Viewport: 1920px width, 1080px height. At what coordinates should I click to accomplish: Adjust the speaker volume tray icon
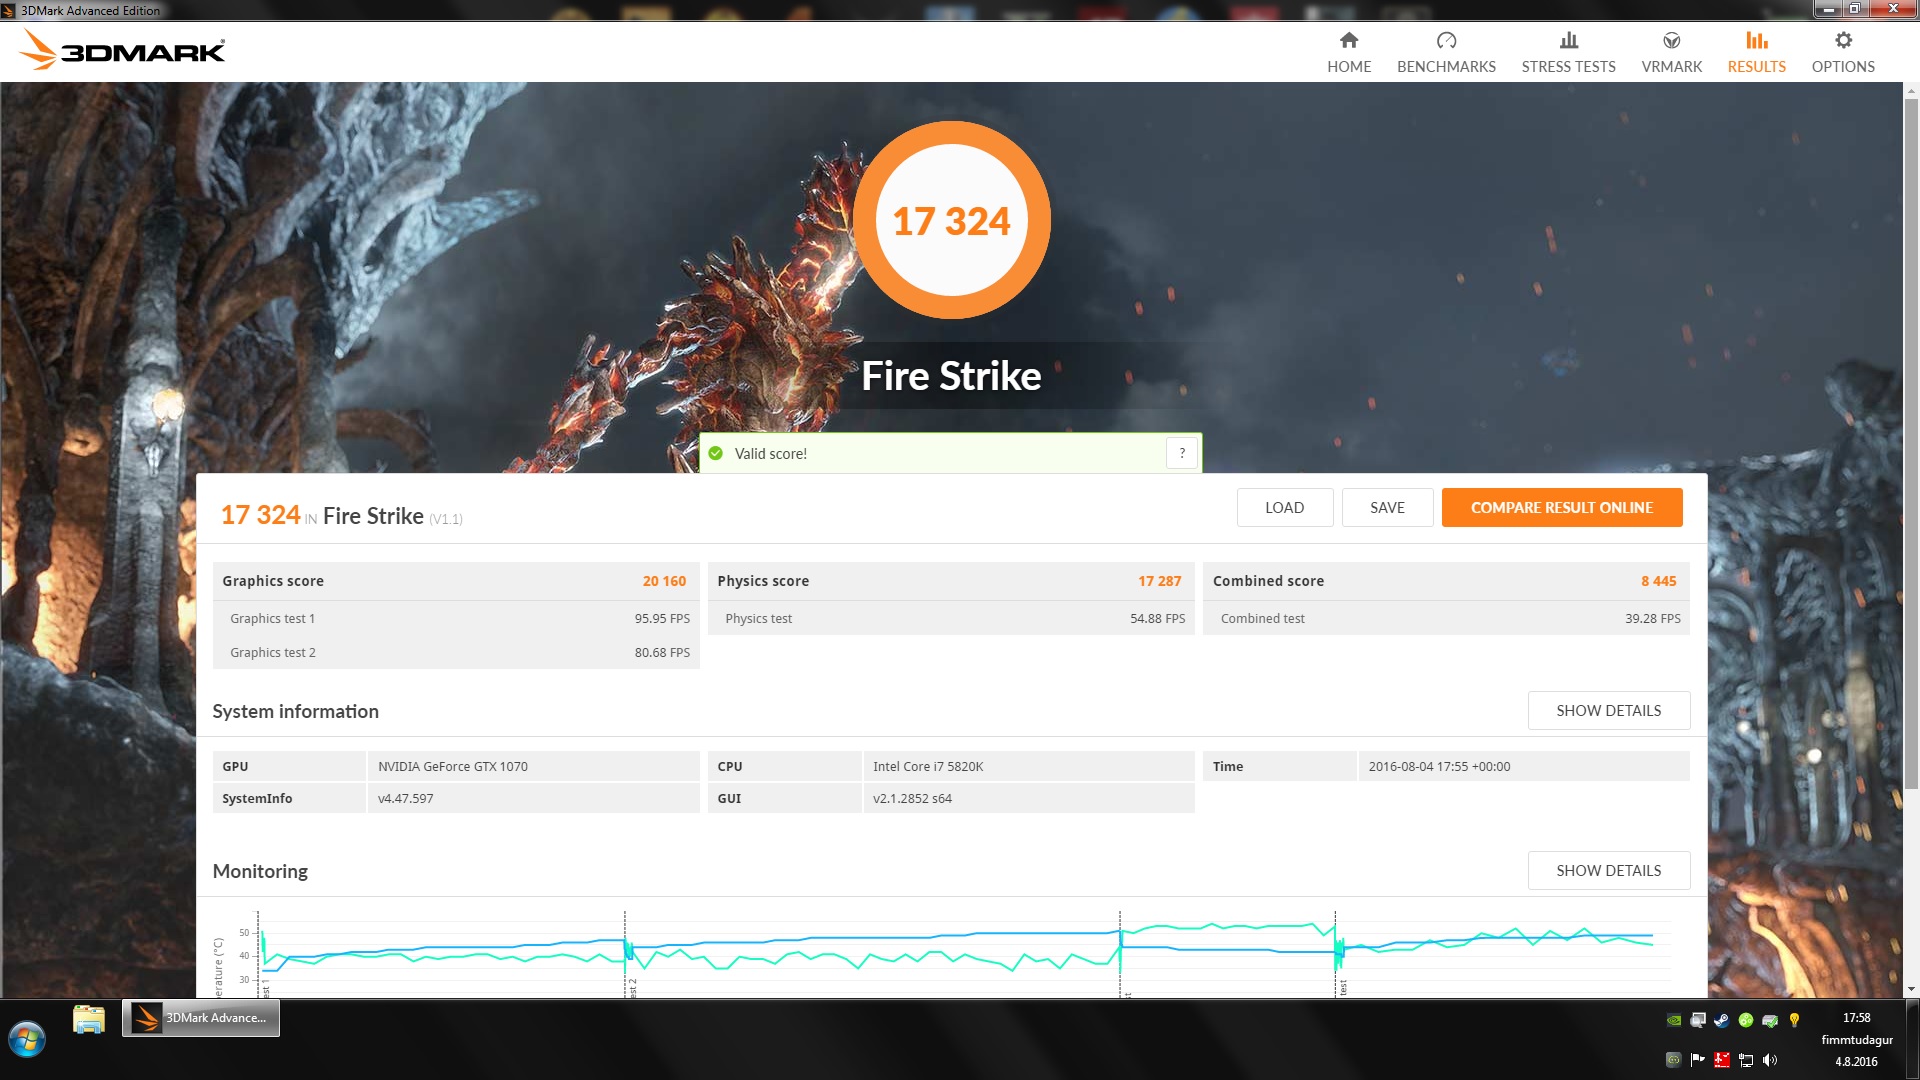pyautogui.click(x=1770, y=1060)
